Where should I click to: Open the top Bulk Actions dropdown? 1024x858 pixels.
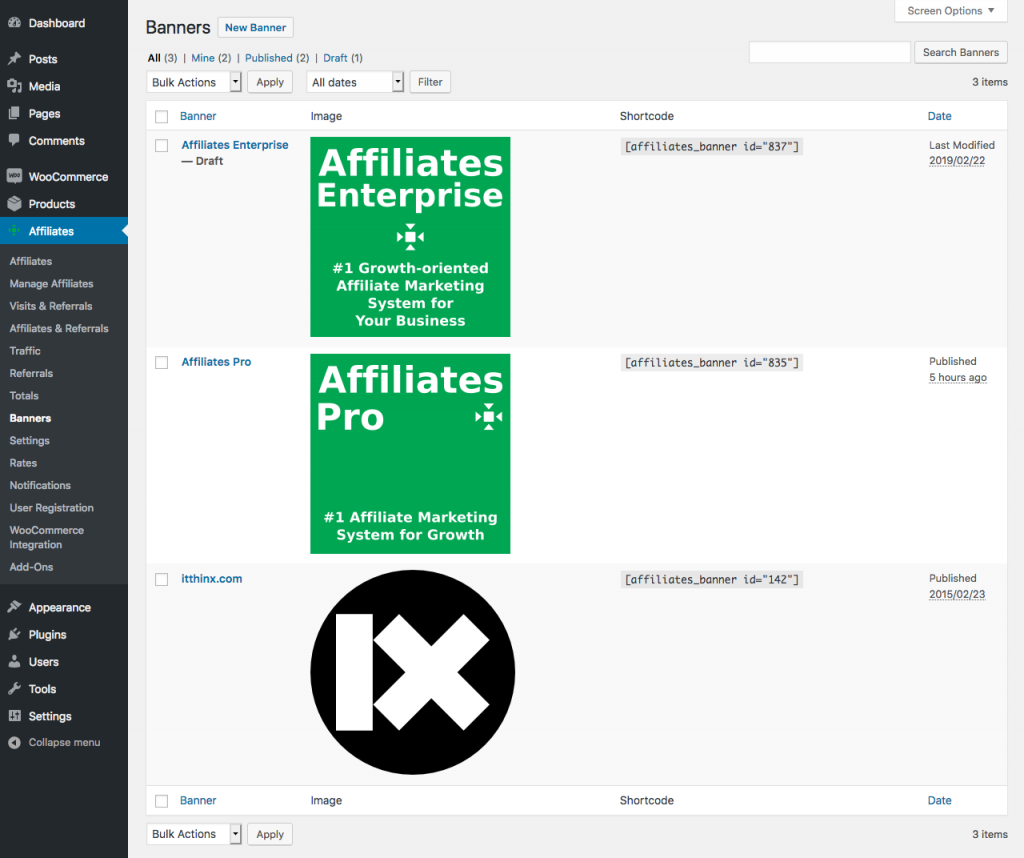tap(194, 82)
